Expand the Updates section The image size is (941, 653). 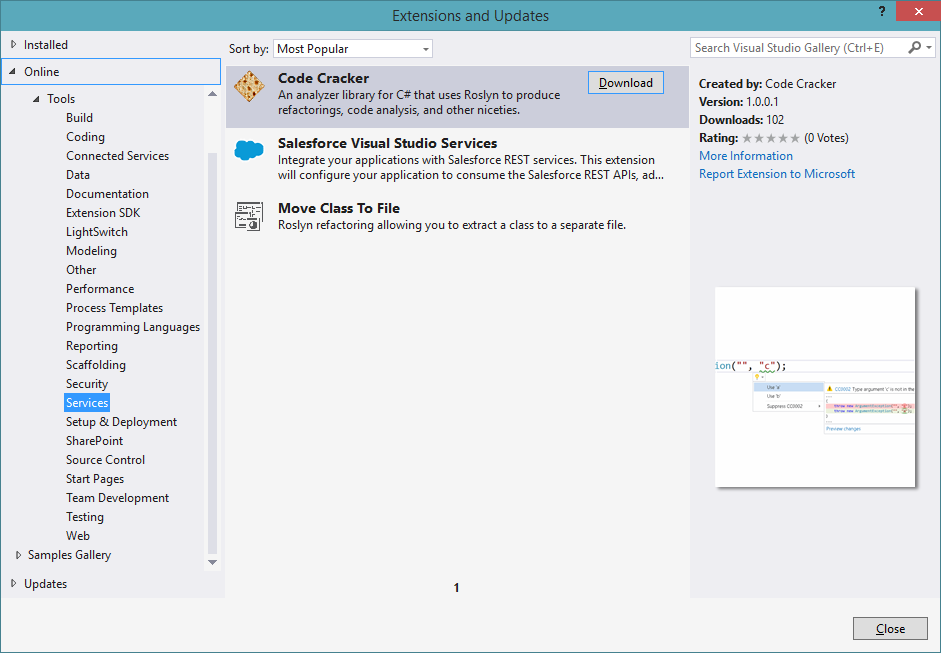14,584
